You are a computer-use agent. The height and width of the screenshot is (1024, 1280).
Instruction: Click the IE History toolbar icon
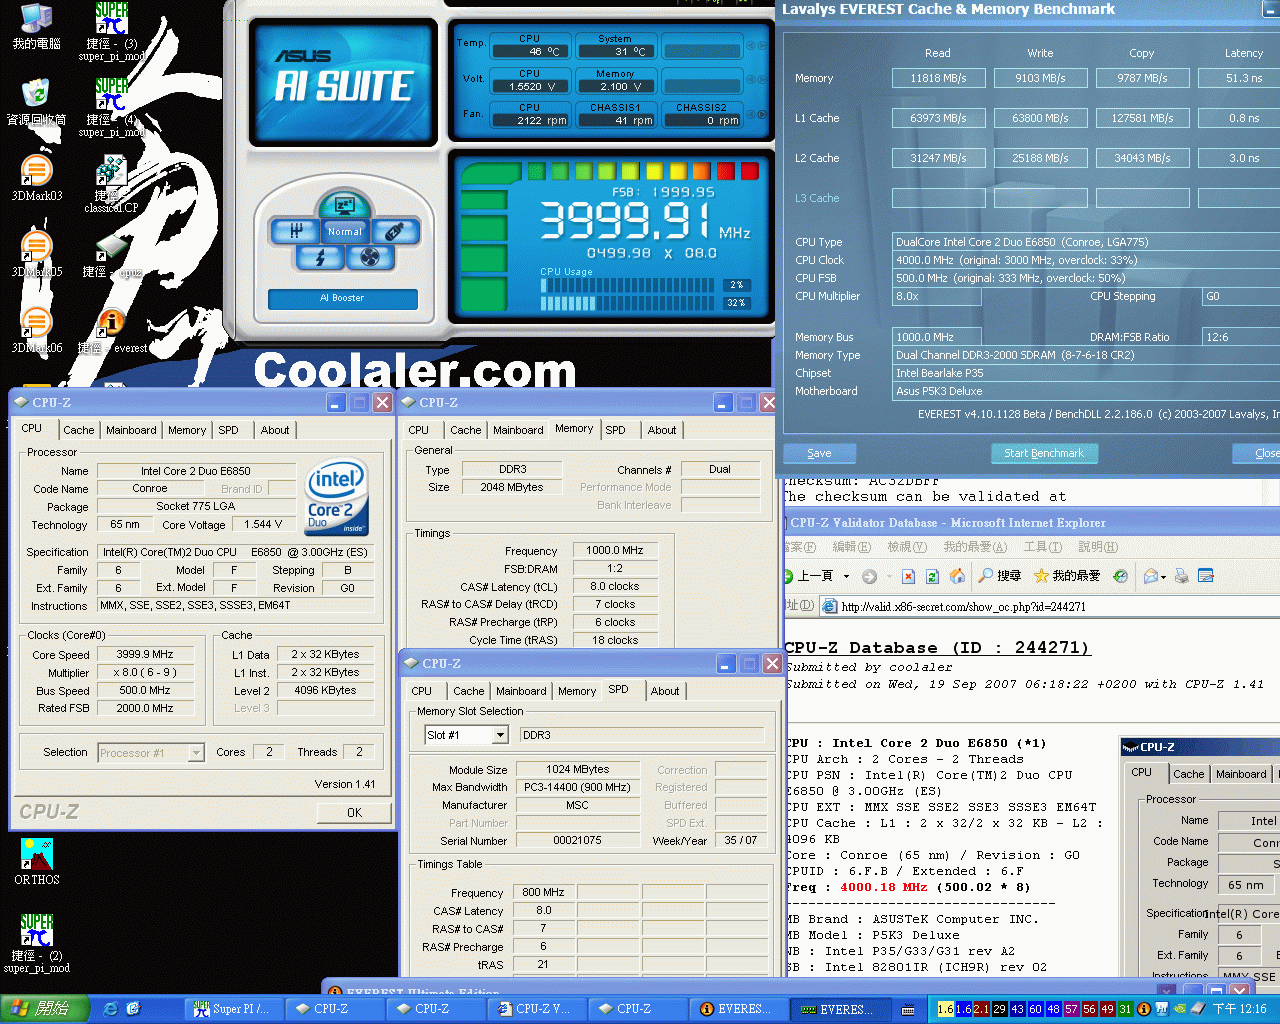[x=1121, y=576]
